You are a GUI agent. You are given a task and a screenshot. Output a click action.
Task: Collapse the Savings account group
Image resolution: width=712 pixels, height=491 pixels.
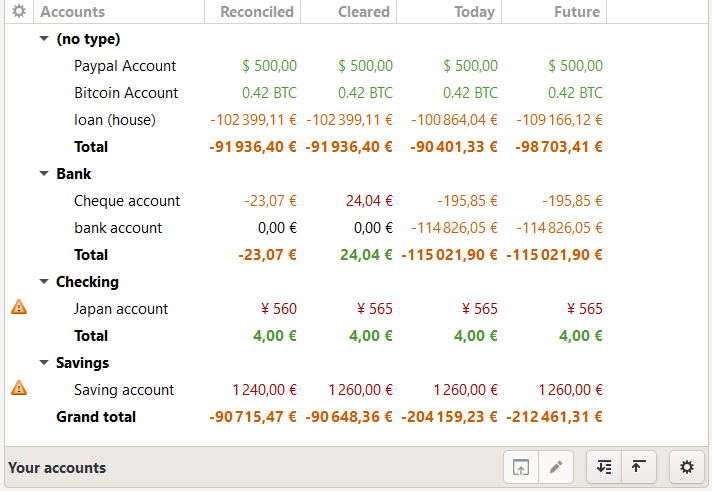coord(44,362)
